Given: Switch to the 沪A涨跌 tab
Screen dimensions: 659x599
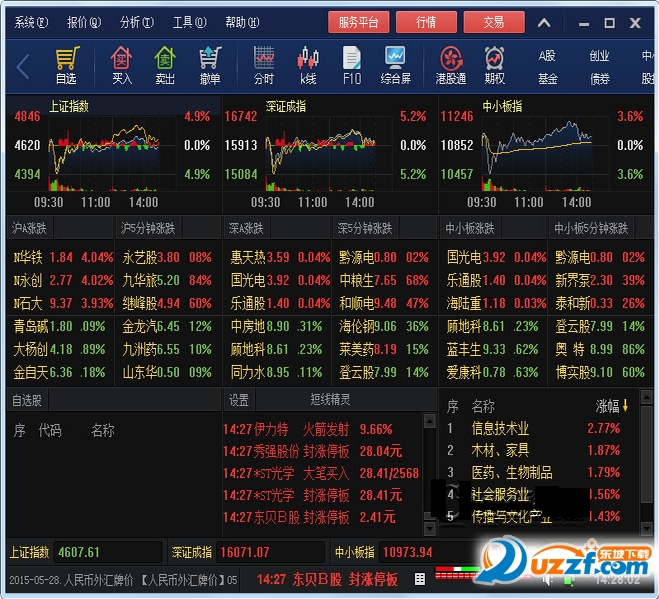Looking at the screenshot, I should (x=29, y=228).
